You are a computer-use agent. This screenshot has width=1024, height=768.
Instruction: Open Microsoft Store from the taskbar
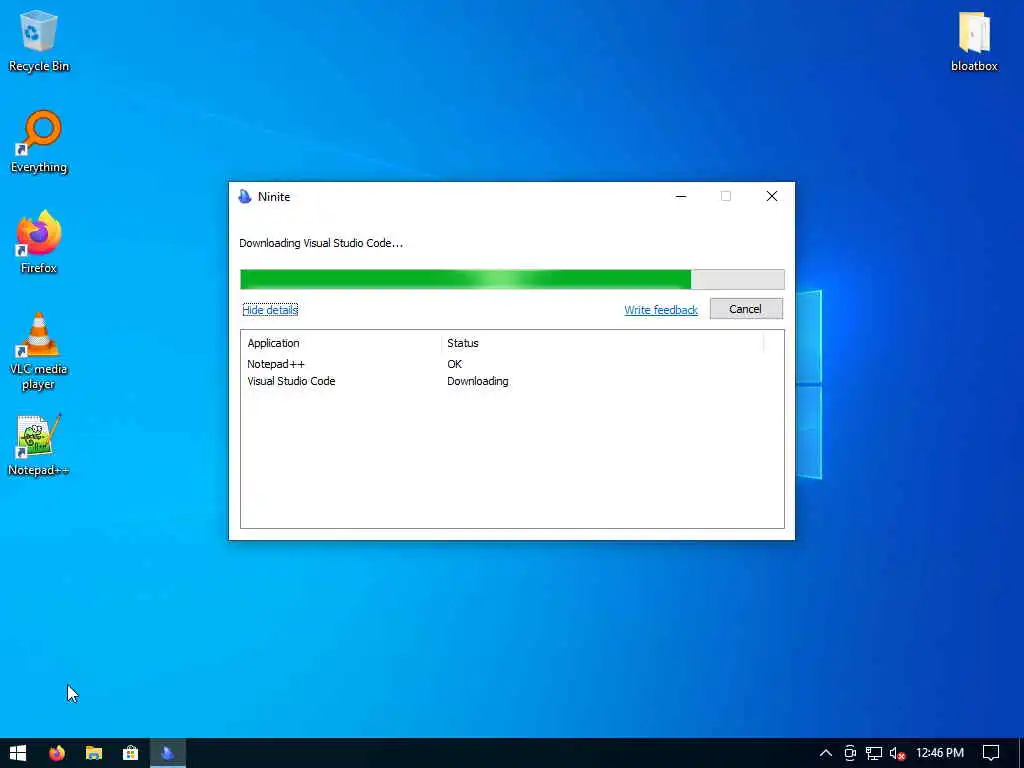click(x=131, y=753)
